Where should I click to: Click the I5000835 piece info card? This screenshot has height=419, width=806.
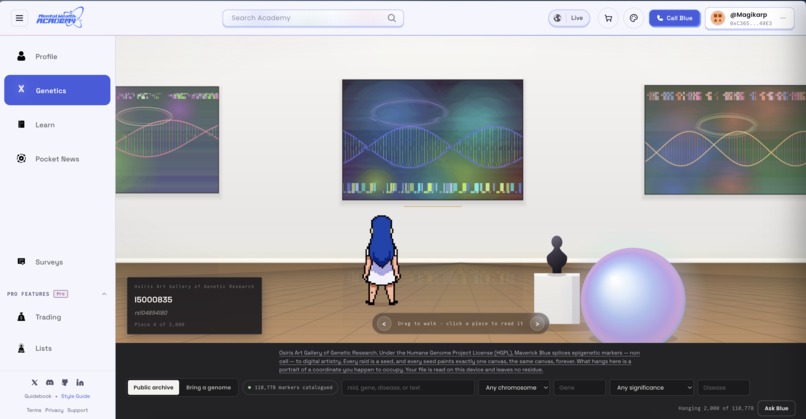[x=194, y=306]
